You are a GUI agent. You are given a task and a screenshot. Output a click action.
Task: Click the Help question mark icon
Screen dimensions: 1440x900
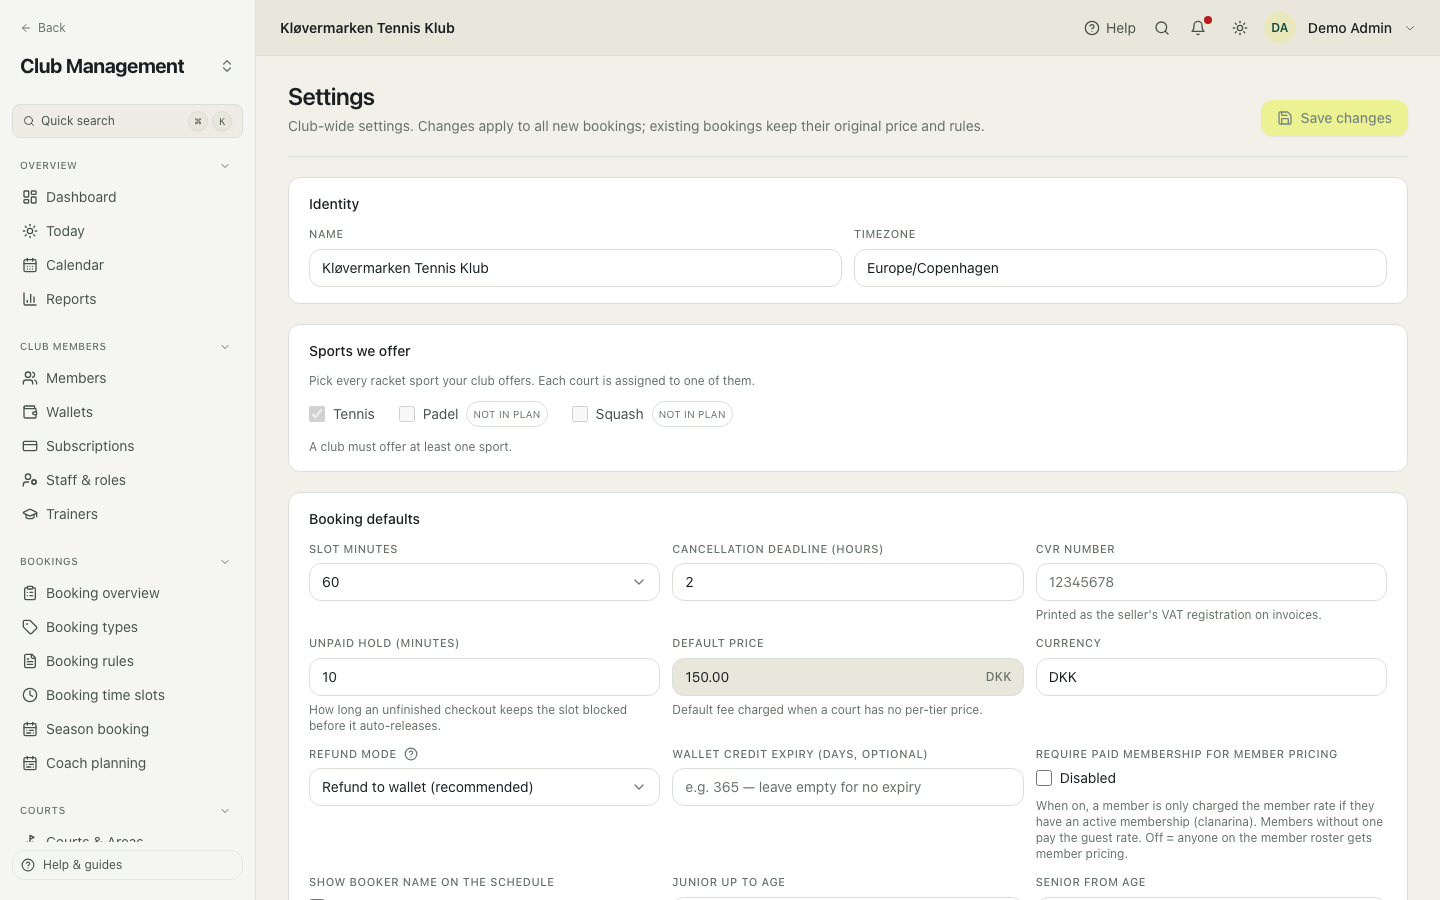(x=1092, y=28)
